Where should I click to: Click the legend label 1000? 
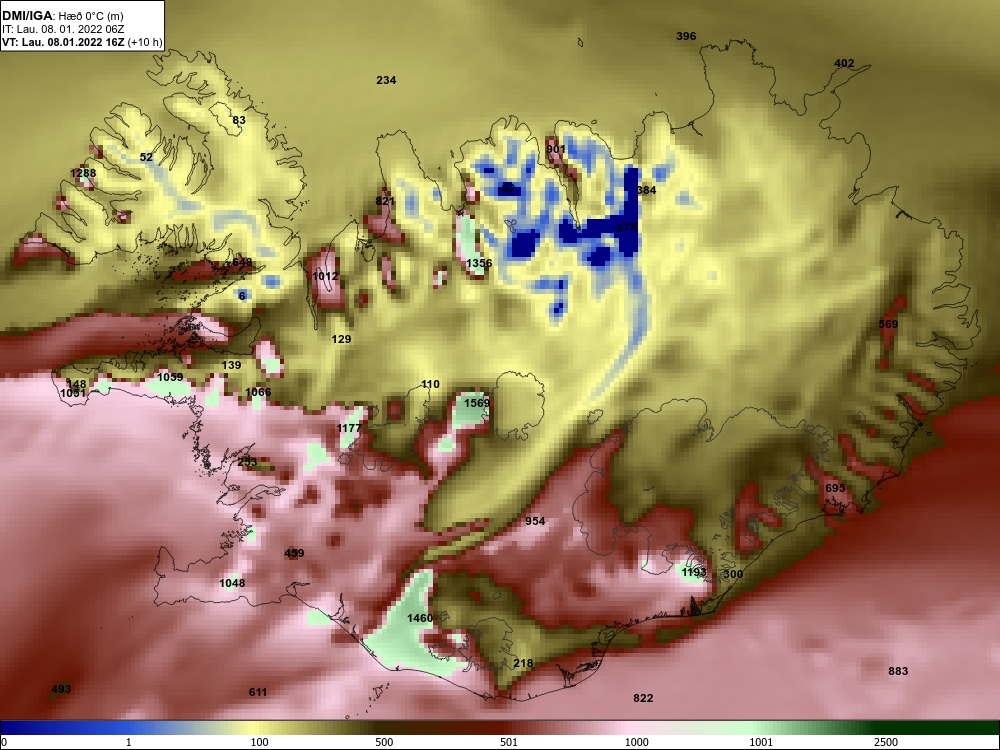(x=636, y=742)
